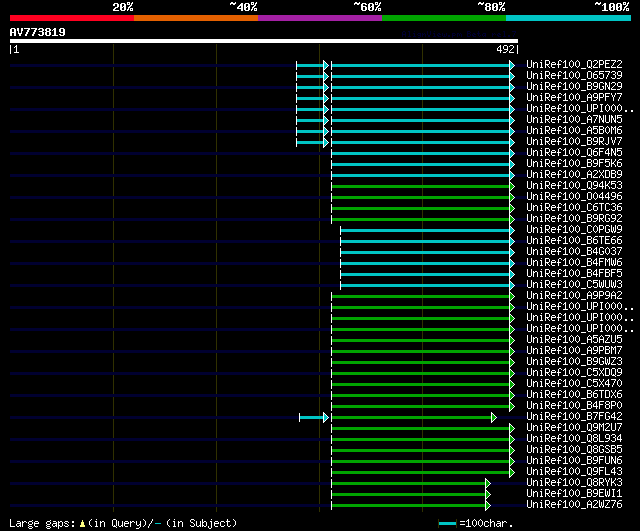Open hit UniRef100_B9FUN6
The image size is (640, 531).
[x=574, y=461]
